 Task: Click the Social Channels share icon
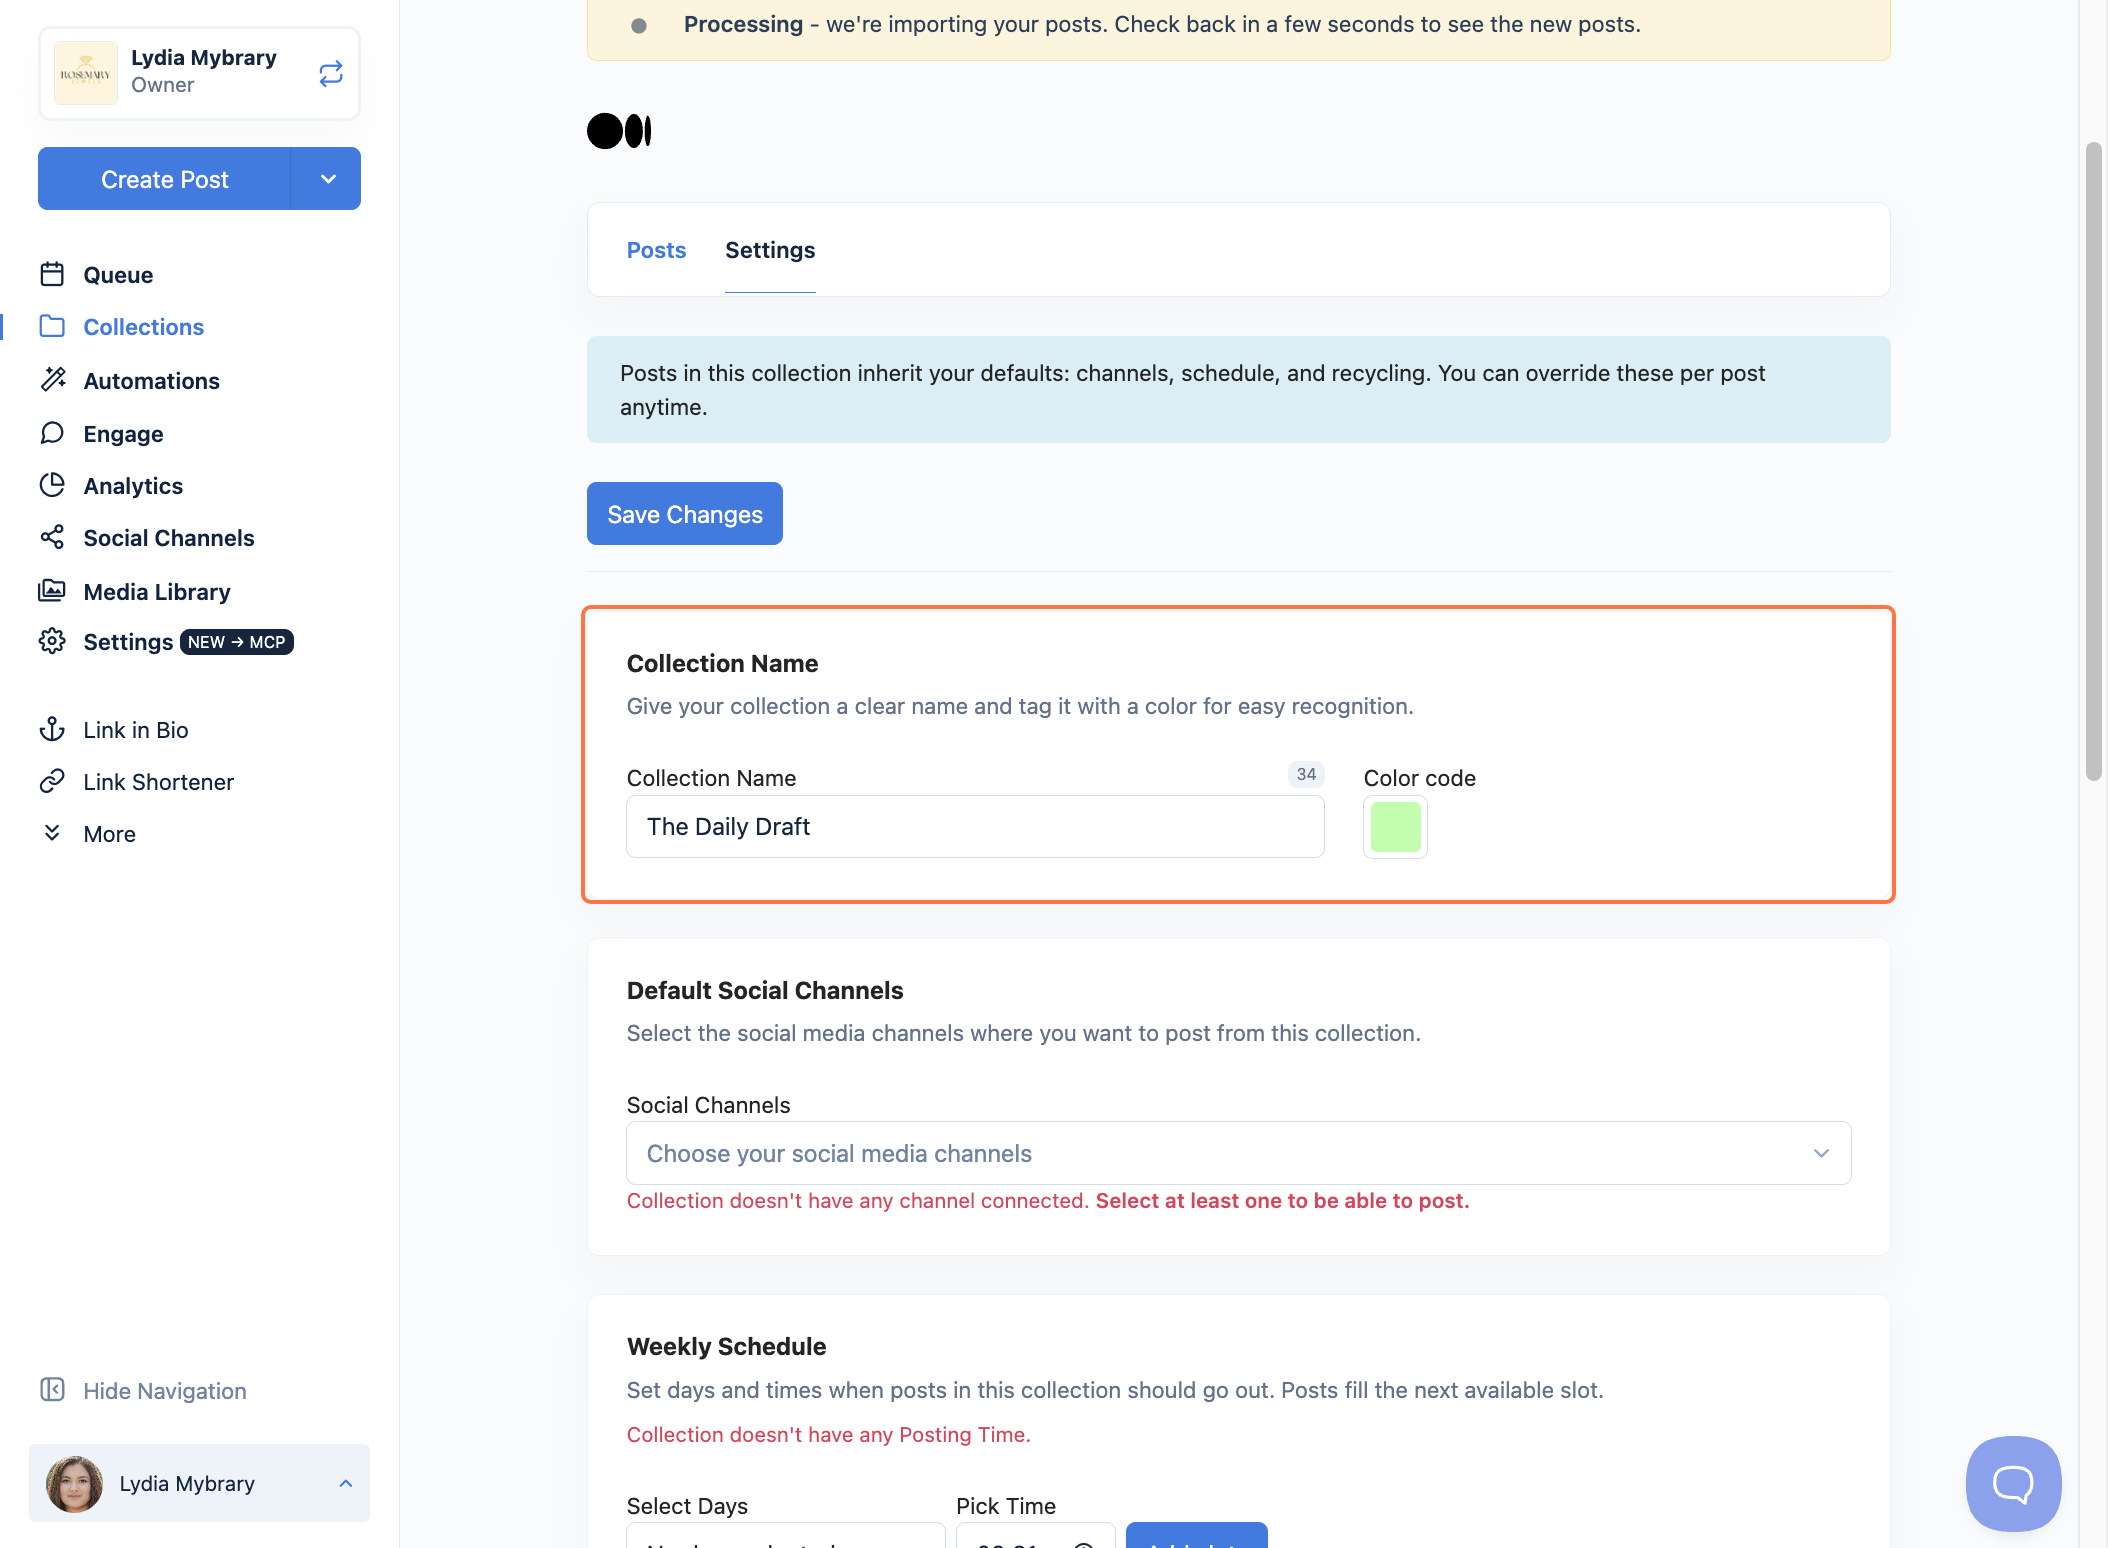tap(52, 537)
